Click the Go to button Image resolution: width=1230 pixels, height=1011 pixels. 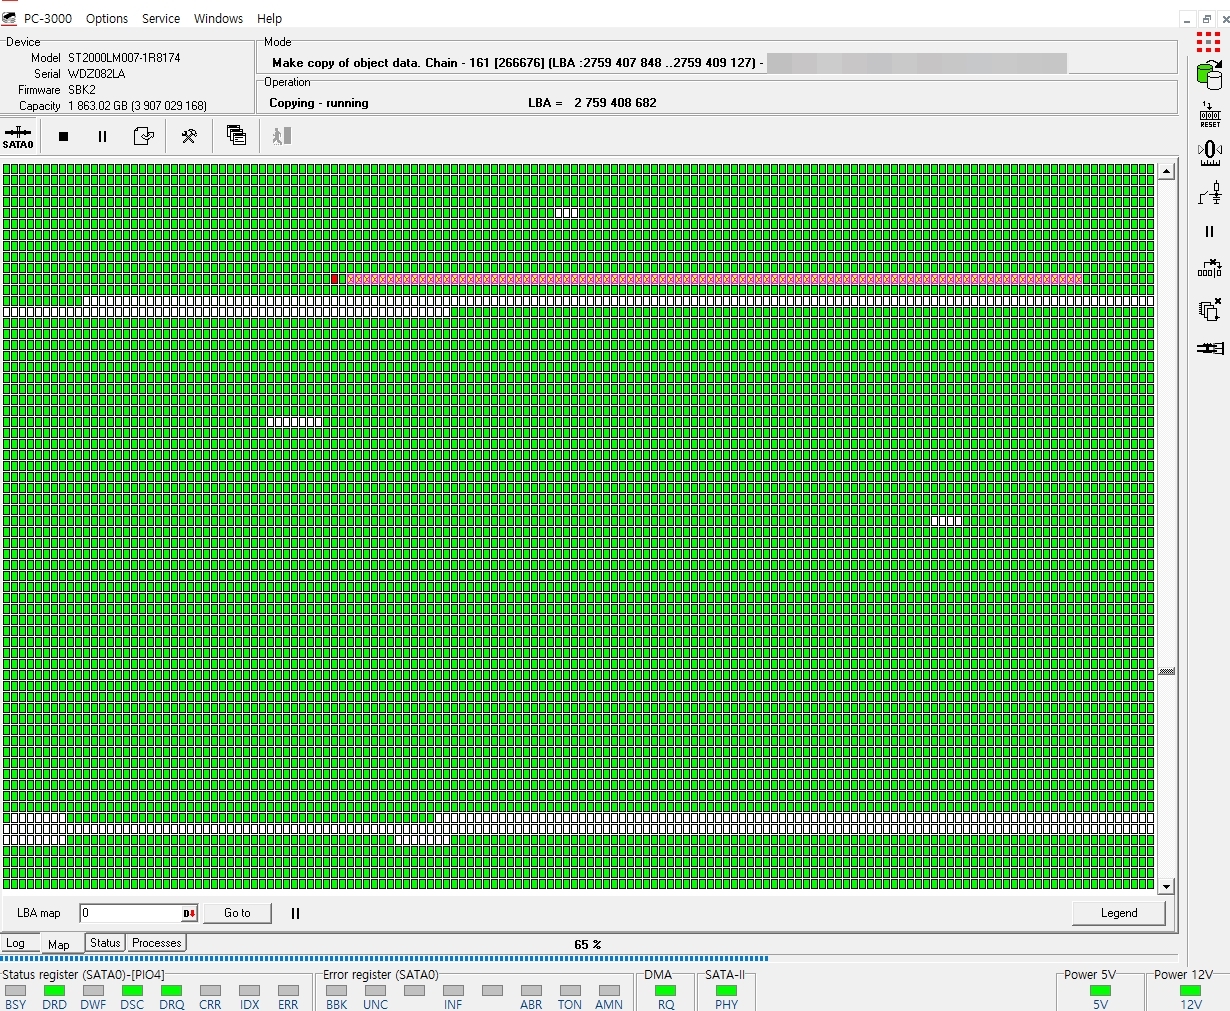point(237,913)
